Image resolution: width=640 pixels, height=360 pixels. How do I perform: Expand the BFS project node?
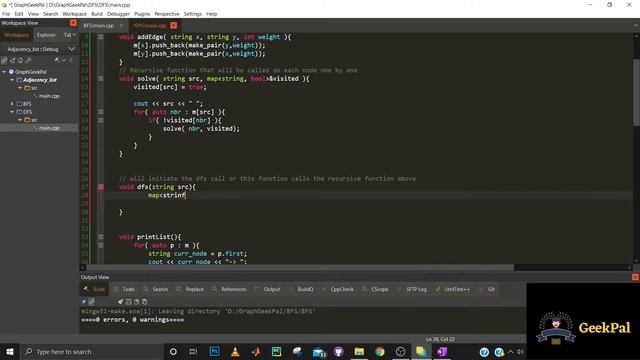coord(12,104)
